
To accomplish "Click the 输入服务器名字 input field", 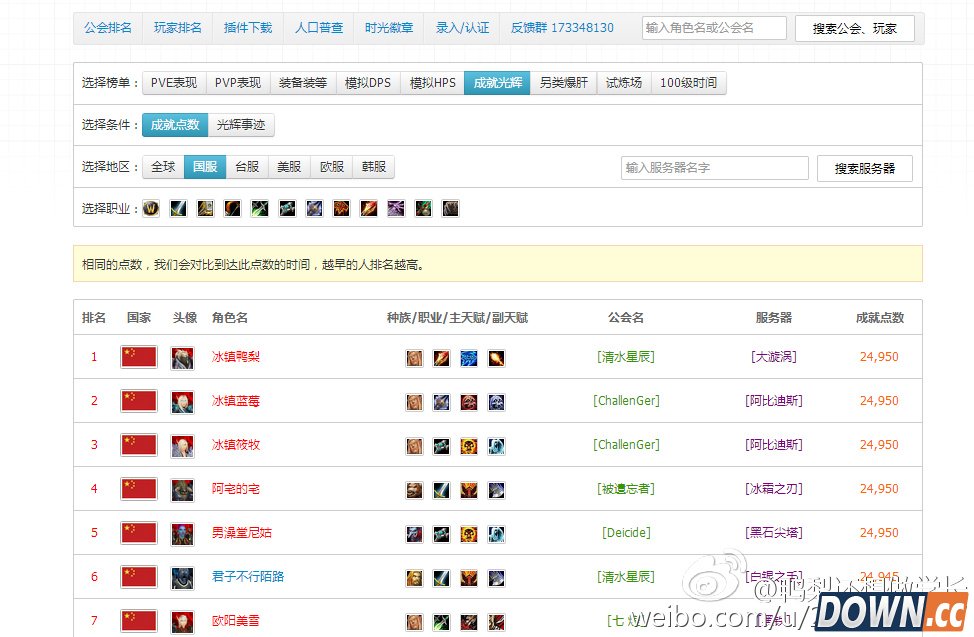I will tap(714, 167).
